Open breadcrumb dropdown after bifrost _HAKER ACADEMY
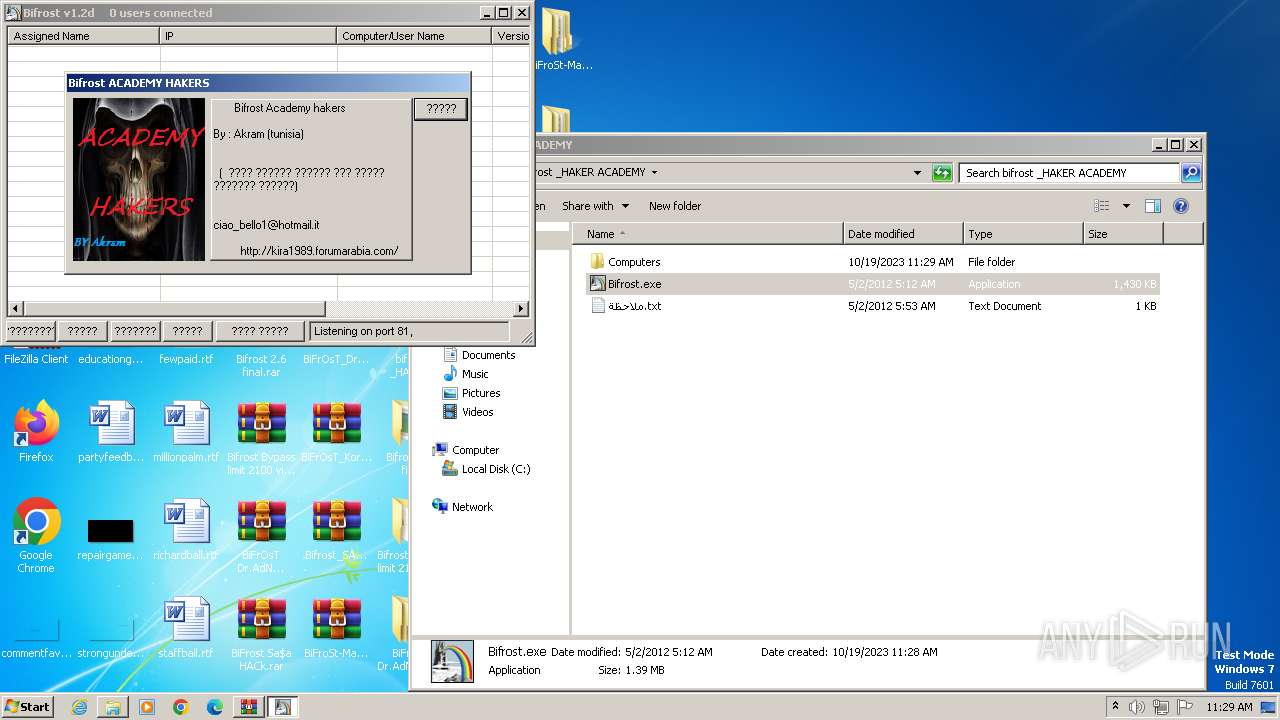This screenshot has height=720, width=1280. coord(654,172)
